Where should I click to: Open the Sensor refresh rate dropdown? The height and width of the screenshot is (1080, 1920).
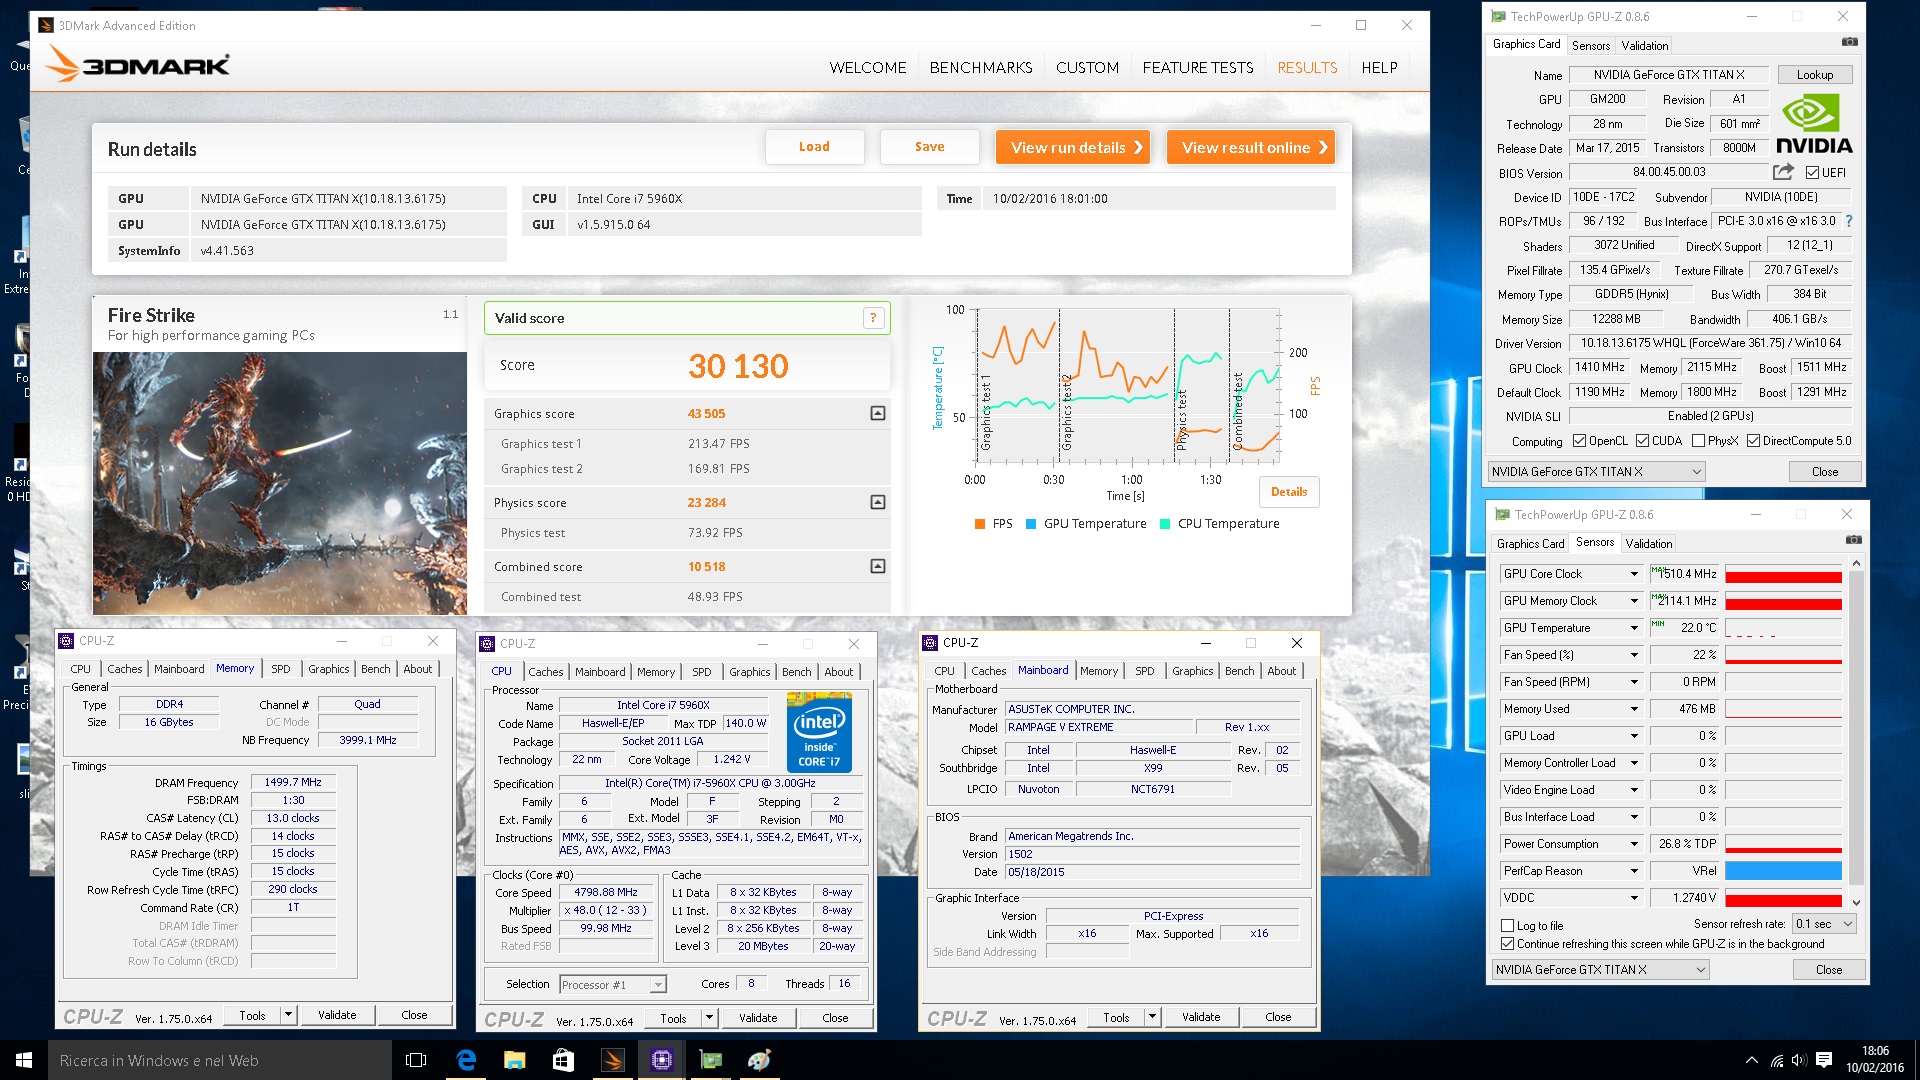pyautogui.click(x=1825, y=924)
